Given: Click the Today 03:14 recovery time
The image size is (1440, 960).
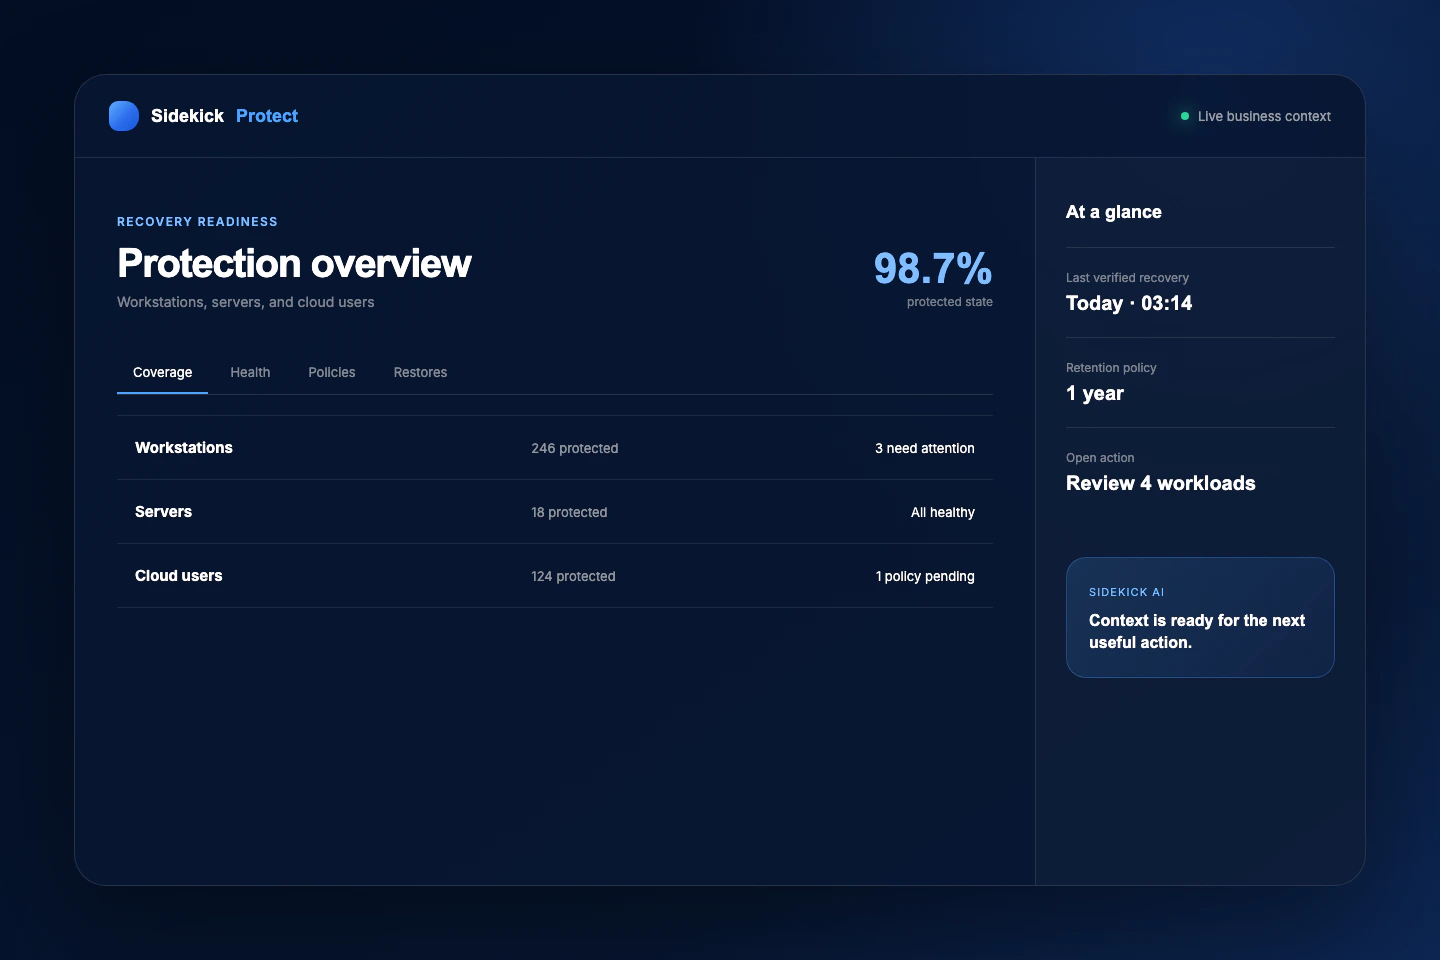Looking at the screenshot, I should (x=1129, y=303).
